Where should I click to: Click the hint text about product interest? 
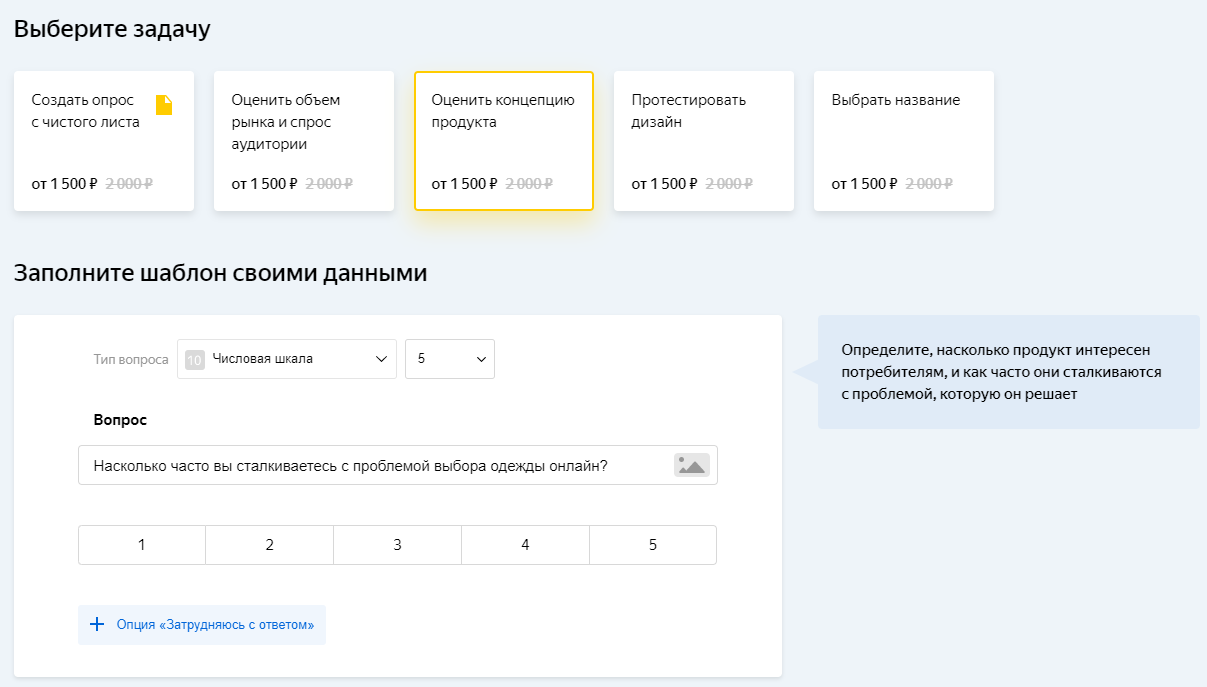click(x=1001, y=372)
